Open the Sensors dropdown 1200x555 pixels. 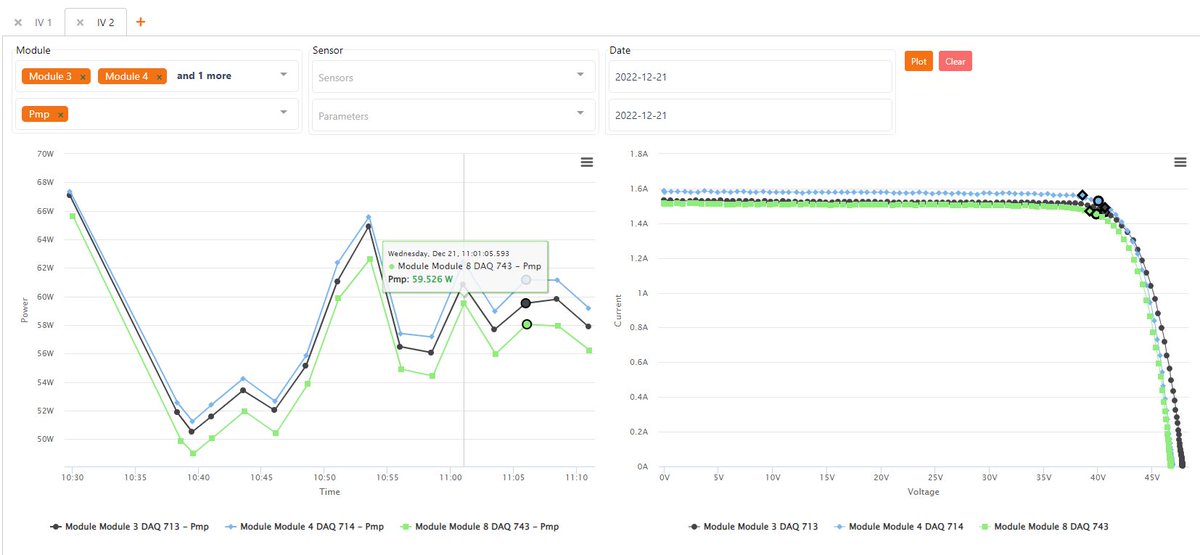coord(453,76)
